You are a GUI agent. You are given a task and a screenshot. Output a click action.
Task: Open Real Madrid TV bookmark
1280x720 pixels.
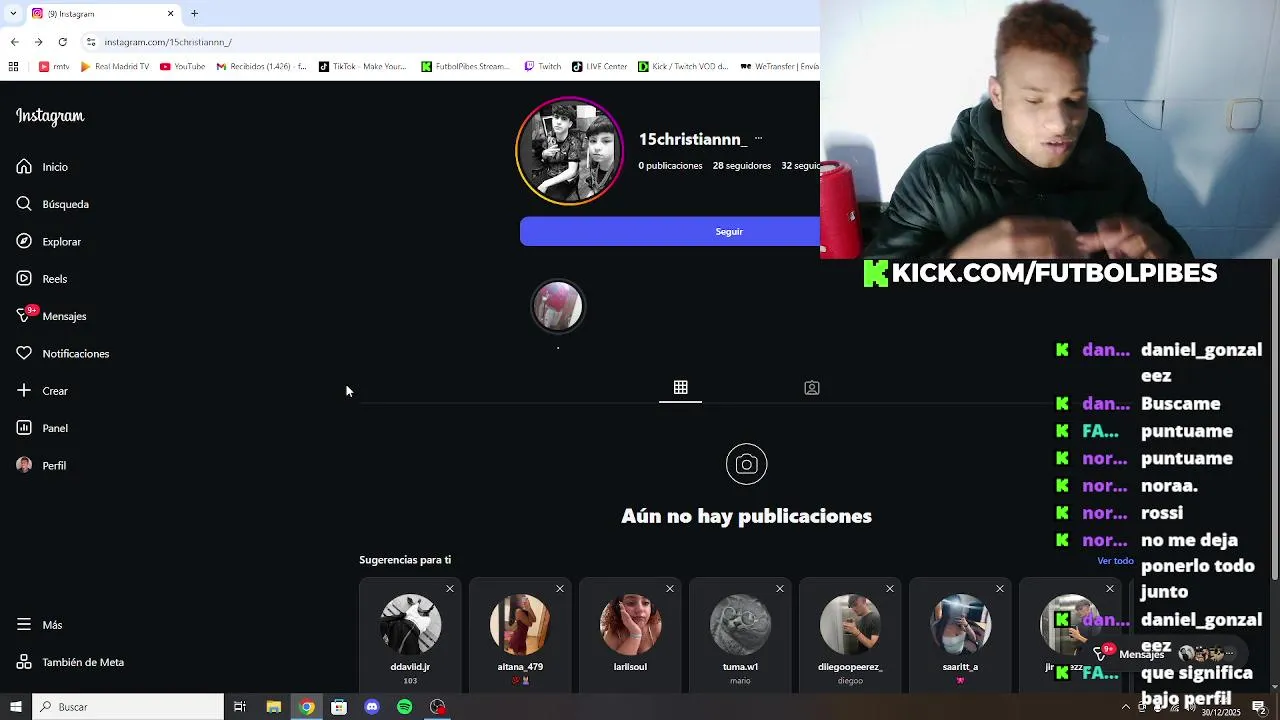point(114,67)
